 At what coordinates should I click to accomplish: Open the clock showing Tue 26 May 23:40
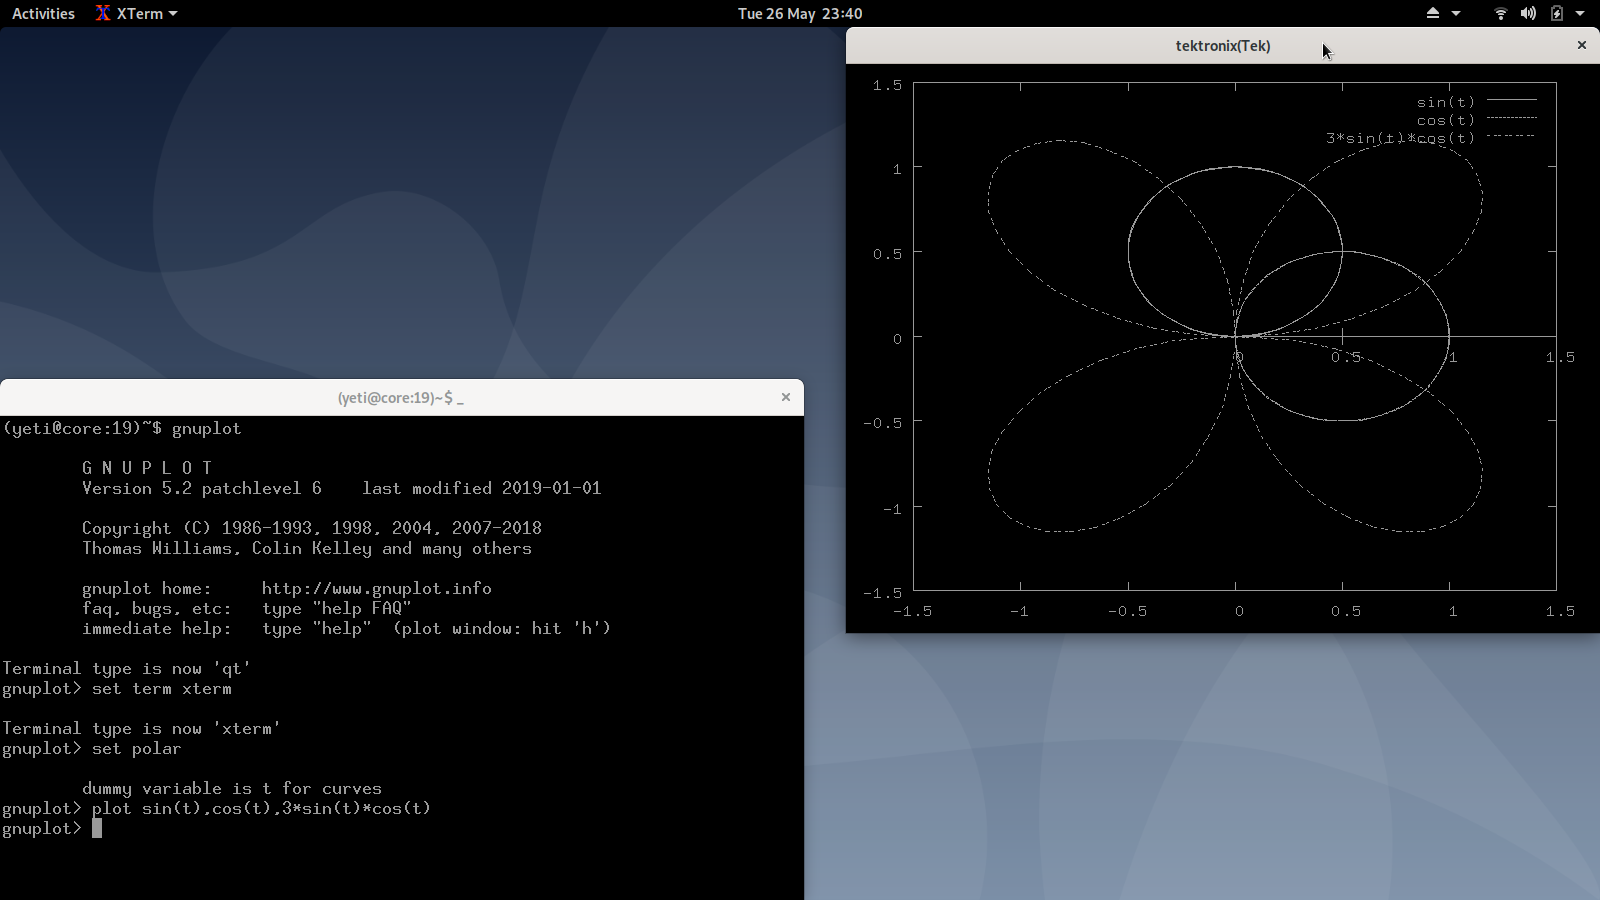click(x=799, y=13)
